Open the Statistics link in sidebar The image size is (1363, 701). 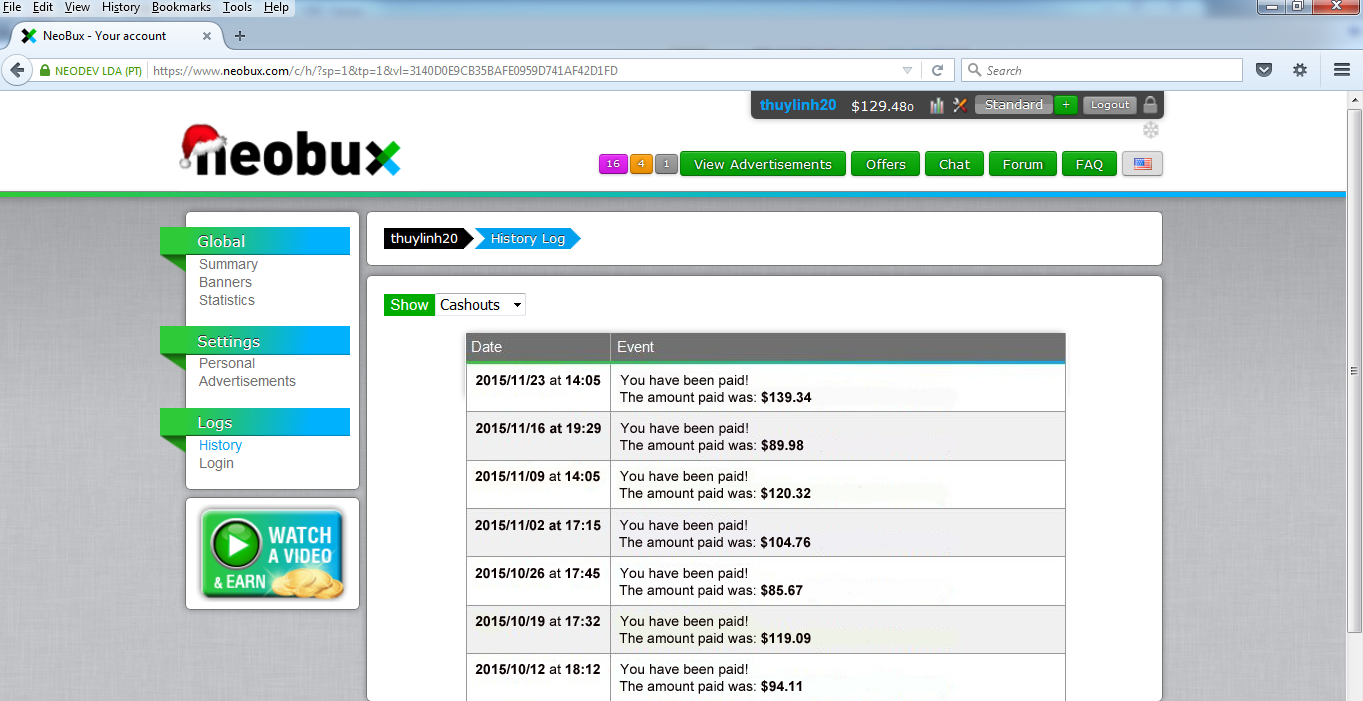pyautogui.click(x=227, y=300)
